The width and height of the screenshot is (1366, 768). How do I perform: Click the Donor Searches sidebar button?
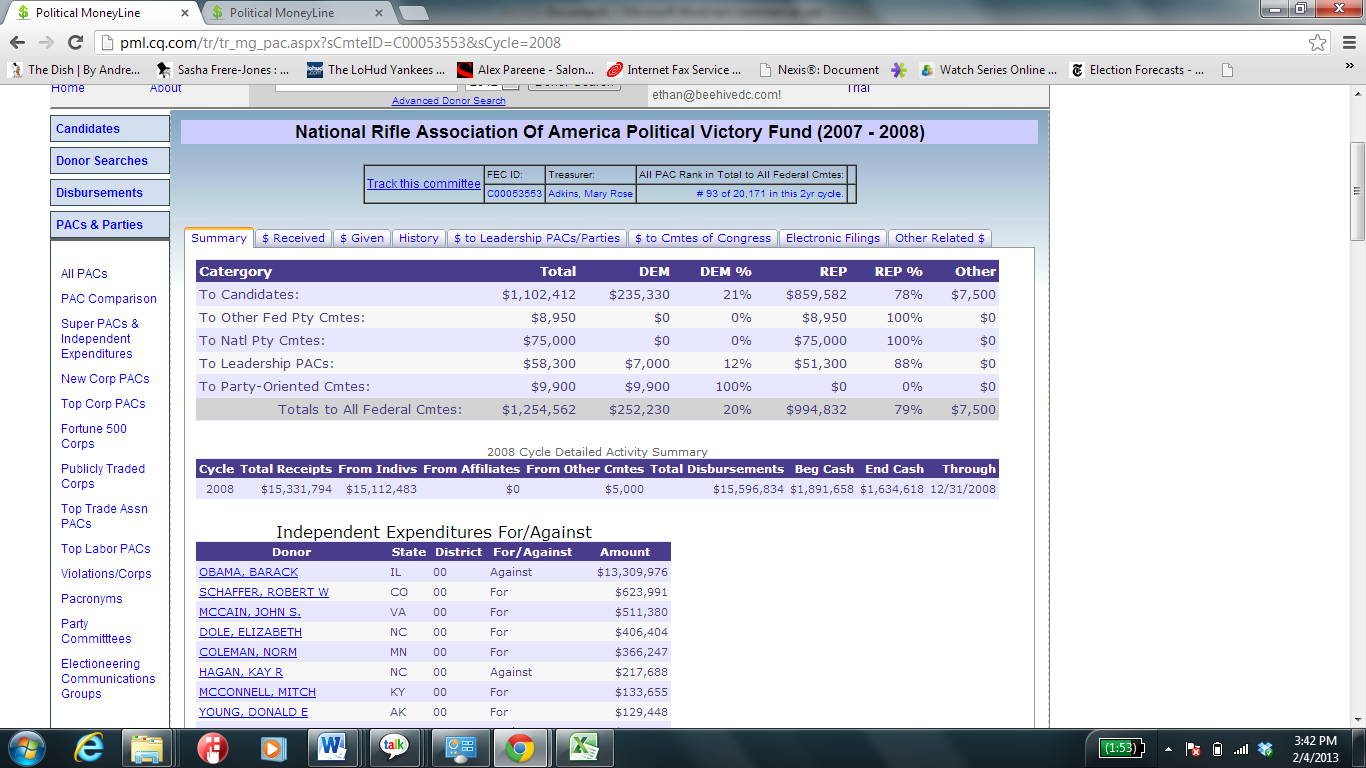tap(110, 161)
